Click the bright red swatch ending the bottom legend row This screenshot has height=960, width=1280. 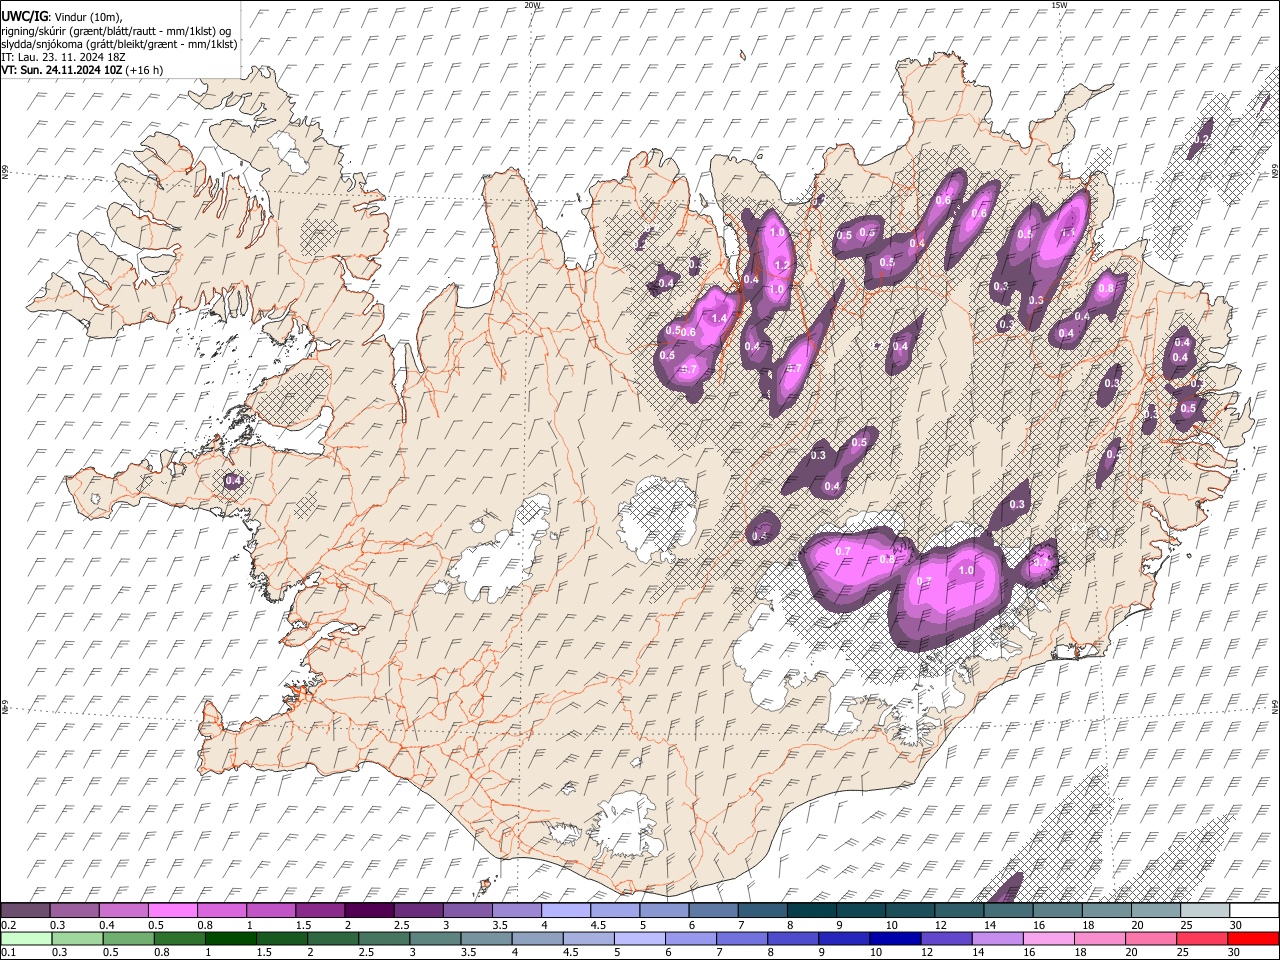pyautogui.click(x=1253, y=938)
